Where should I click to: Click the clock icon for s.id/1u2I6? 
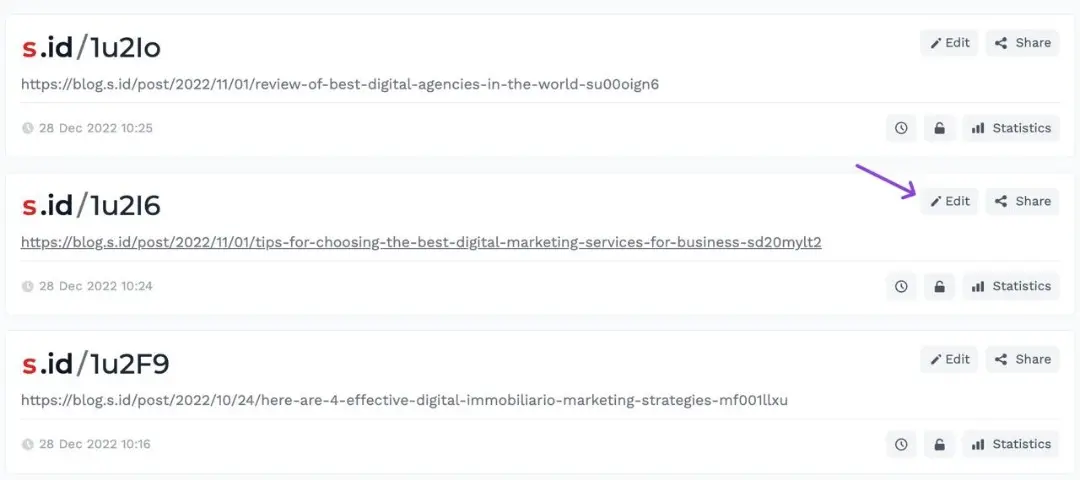point(901,286)
